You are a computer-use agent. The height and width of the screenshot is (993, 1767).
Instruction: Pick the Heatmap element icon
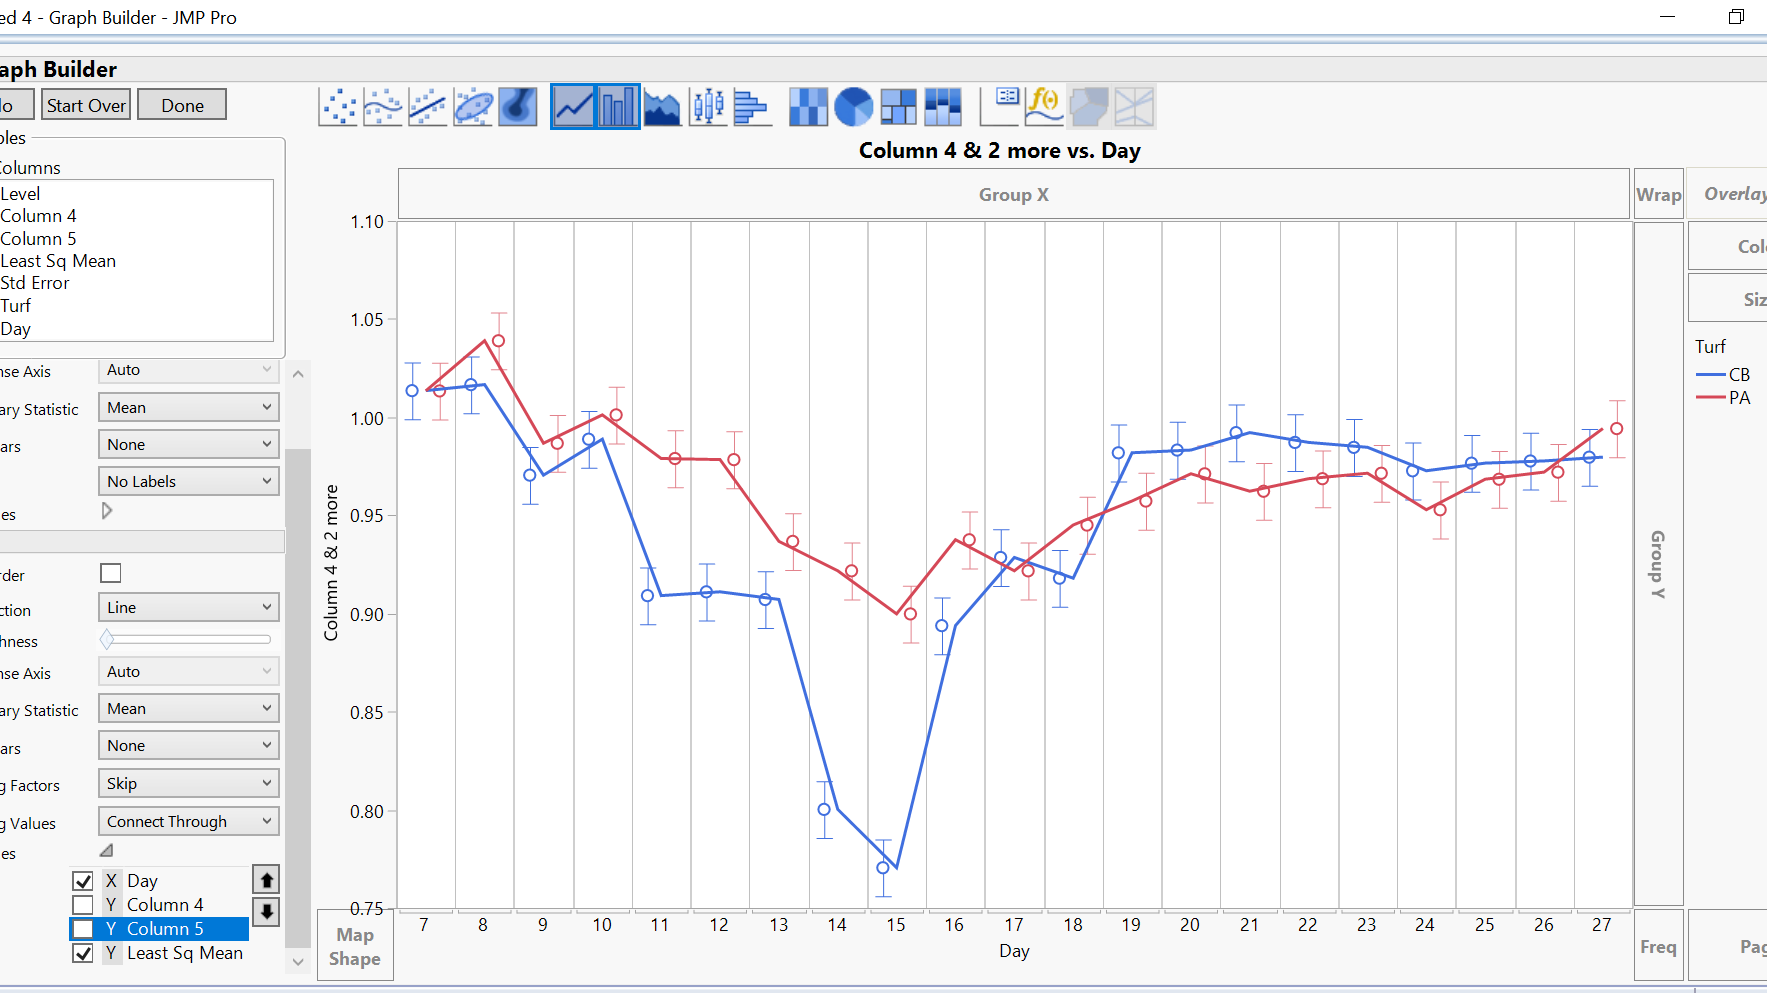808,106
